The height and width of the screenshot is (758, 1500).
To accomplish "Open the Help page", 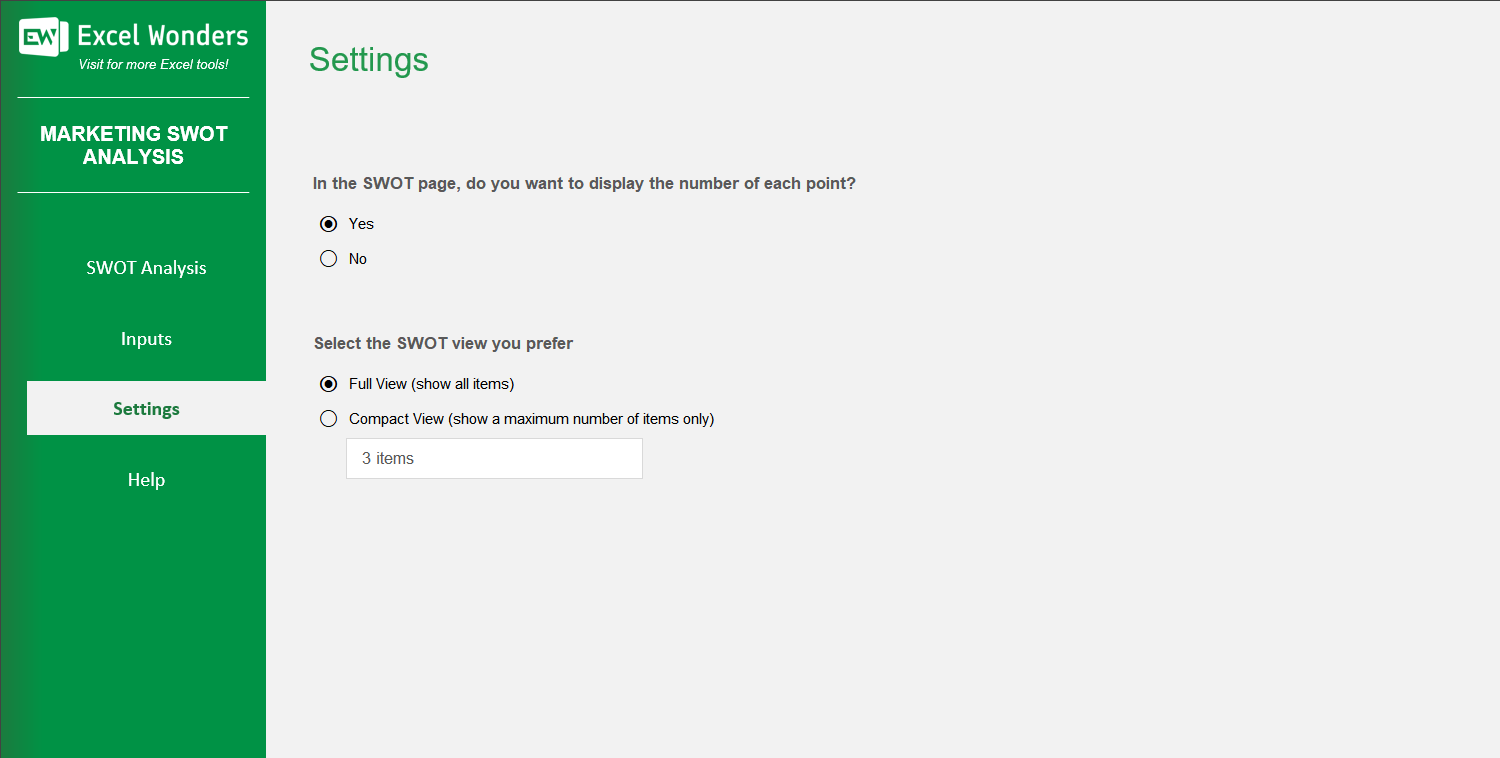I will [x=146, y=480].
